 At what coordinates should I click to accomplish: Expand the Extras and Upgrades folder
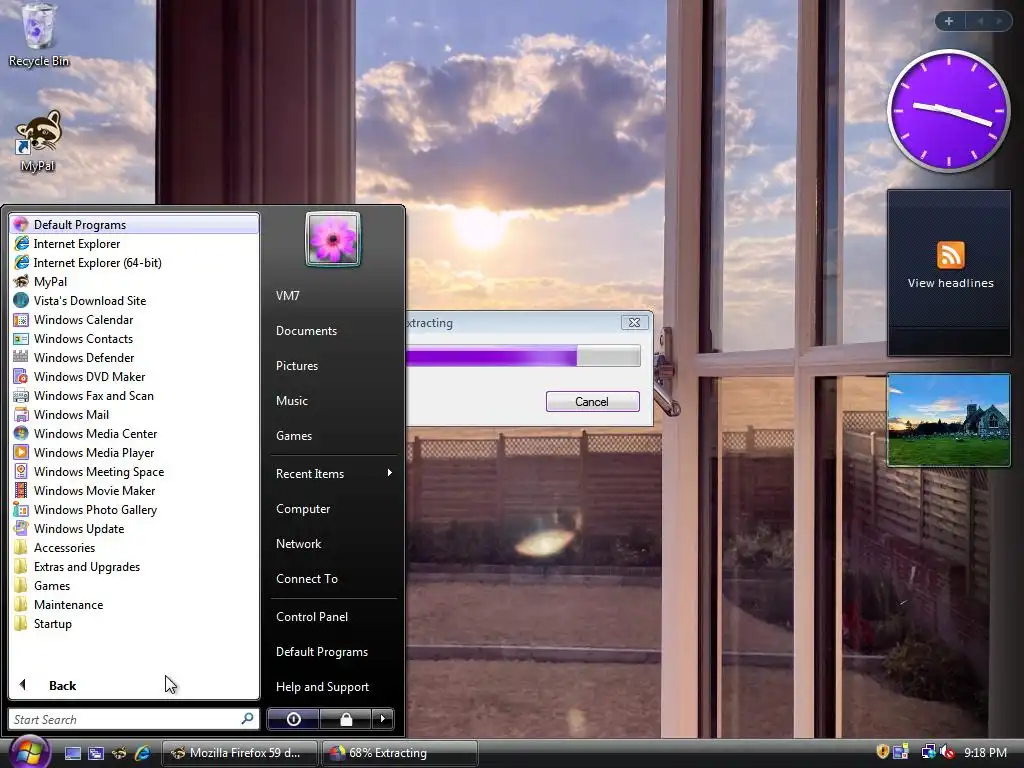point(134,566)
